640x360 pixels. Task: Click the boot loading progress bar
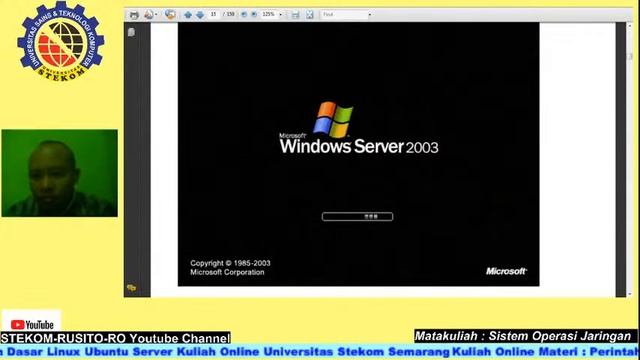358,216
